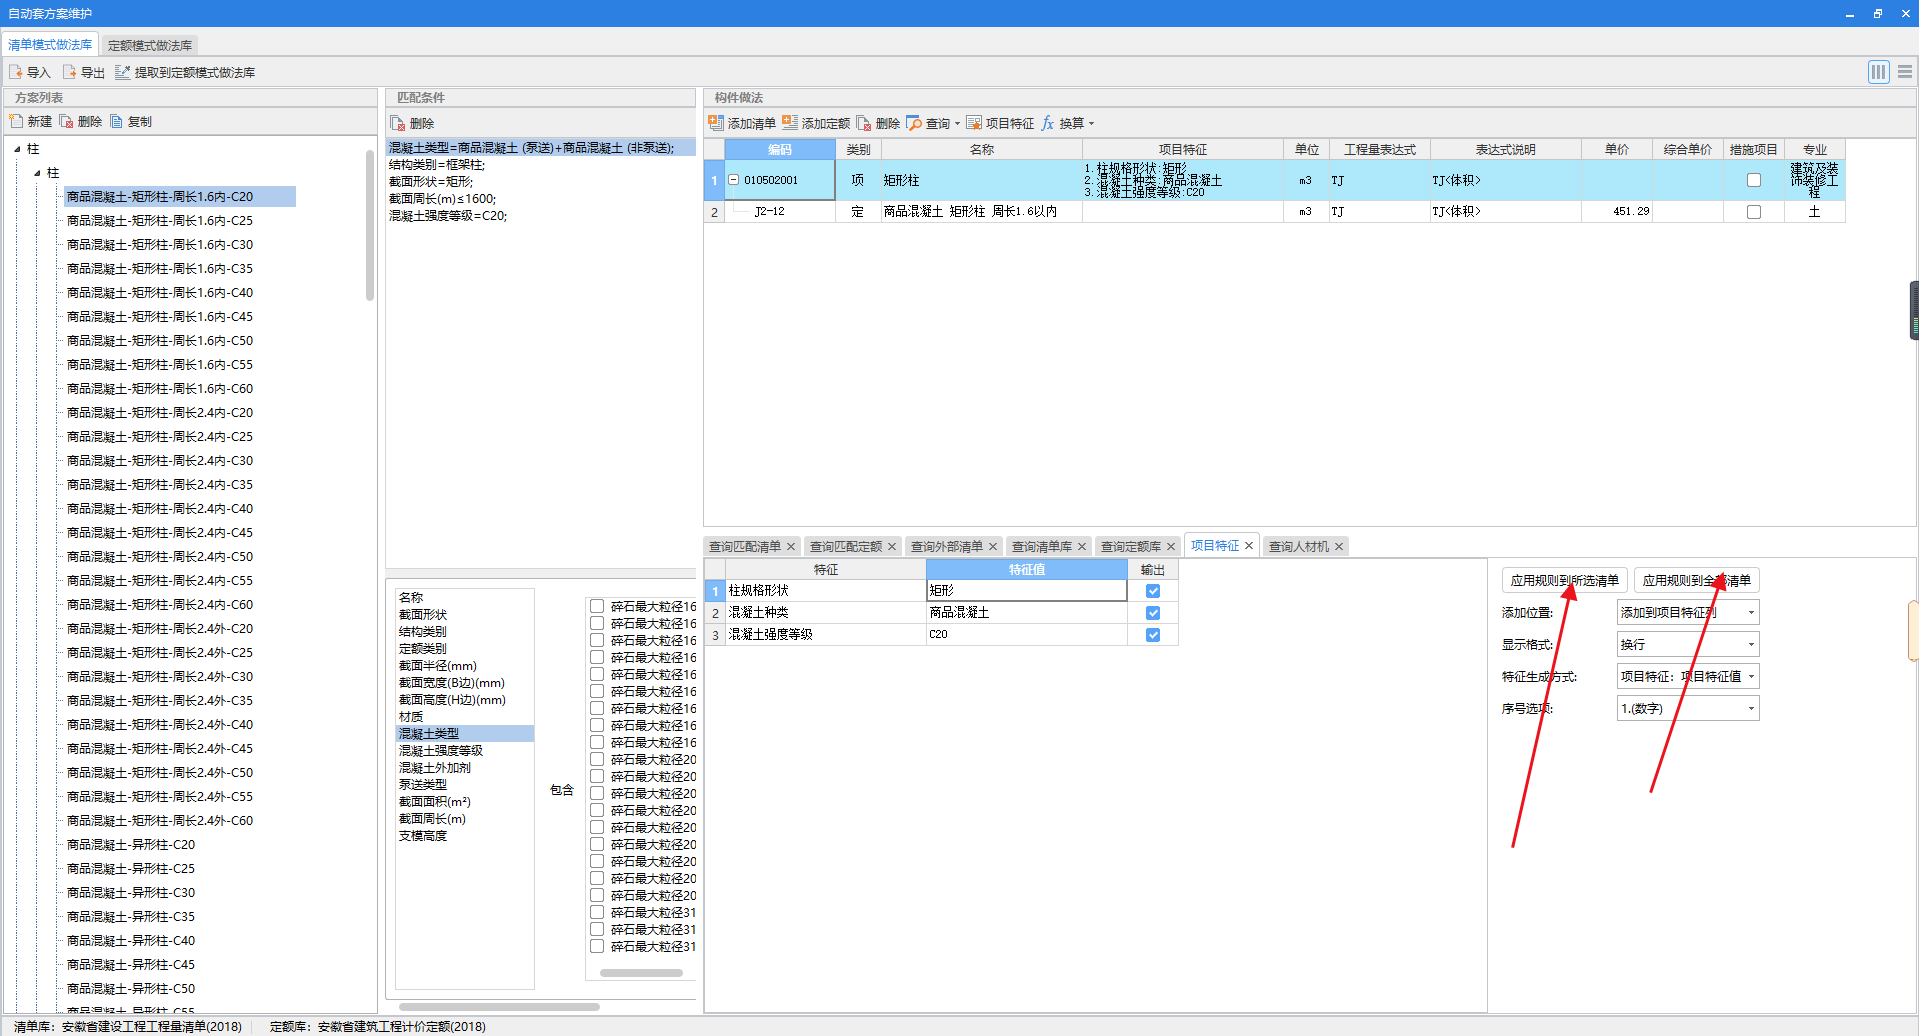Toggle 输出 checkbox for 柱规格形状

(x=1153, y=591)
